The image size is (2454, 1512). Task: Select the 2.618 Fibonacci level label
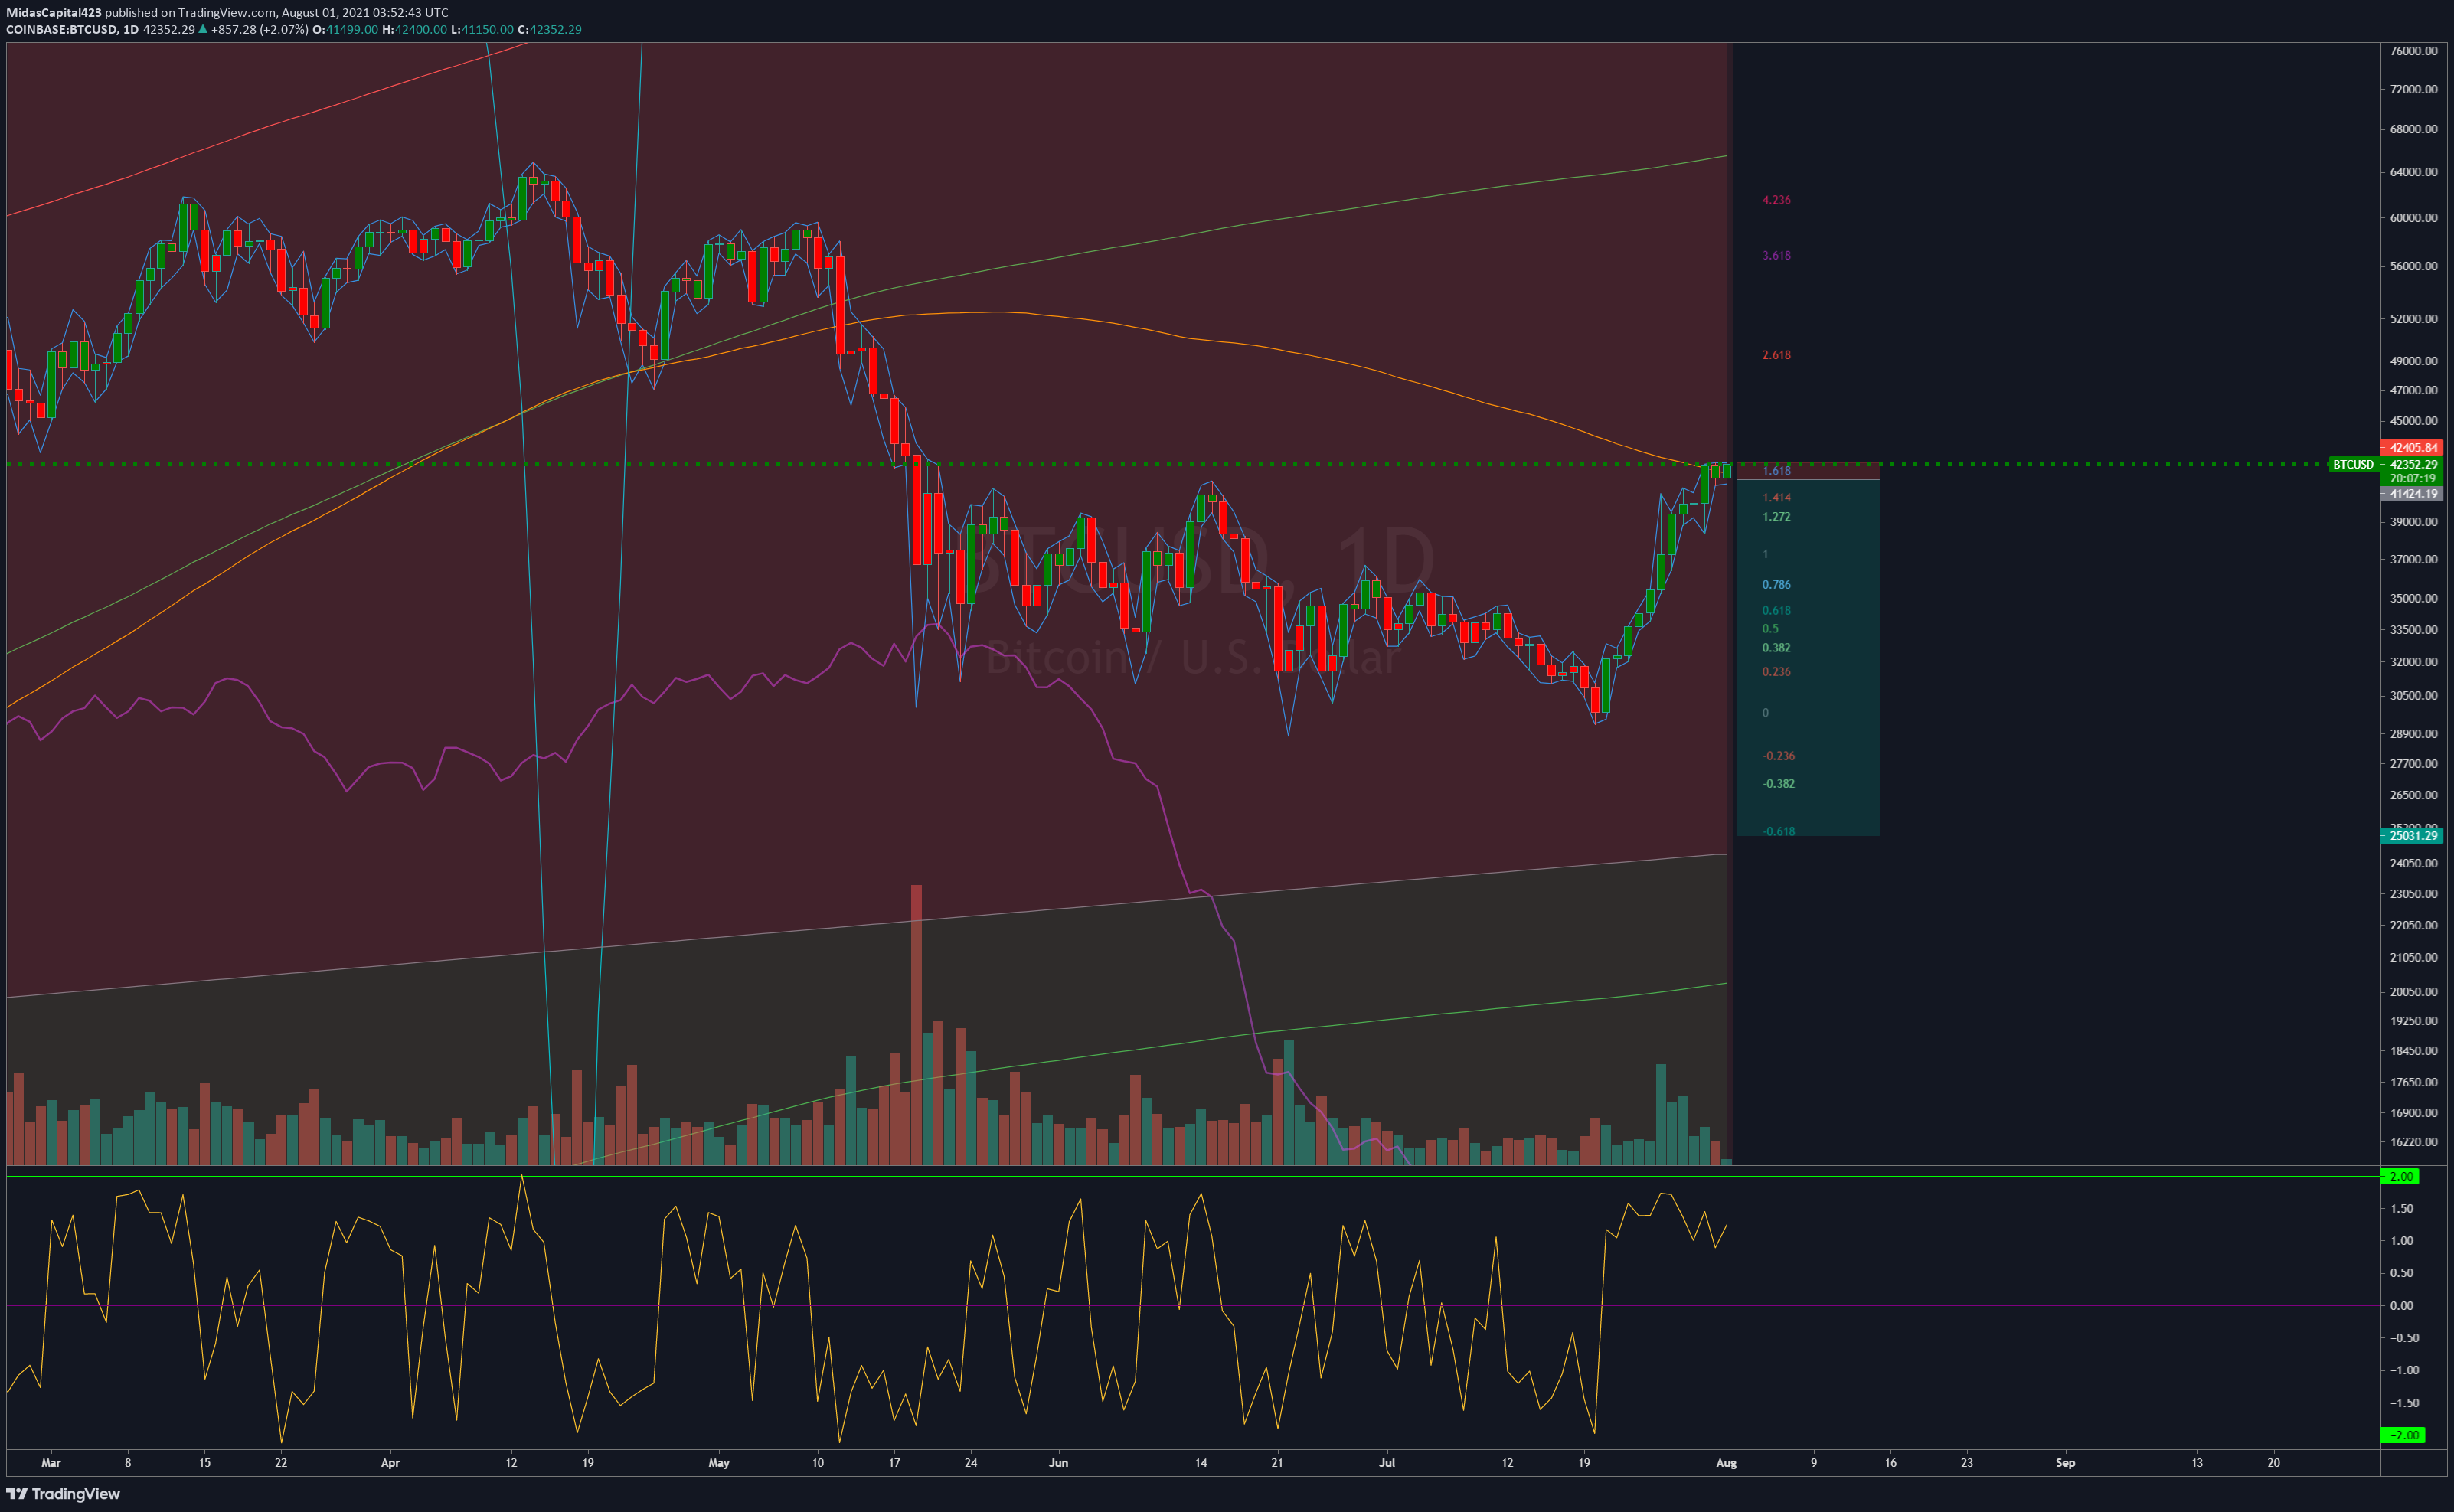point(1776,355)
